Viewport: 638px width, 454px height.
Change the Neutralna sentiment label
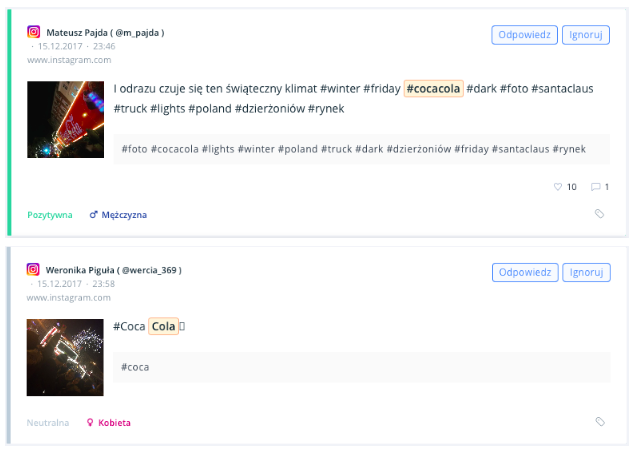click(48, 423)
